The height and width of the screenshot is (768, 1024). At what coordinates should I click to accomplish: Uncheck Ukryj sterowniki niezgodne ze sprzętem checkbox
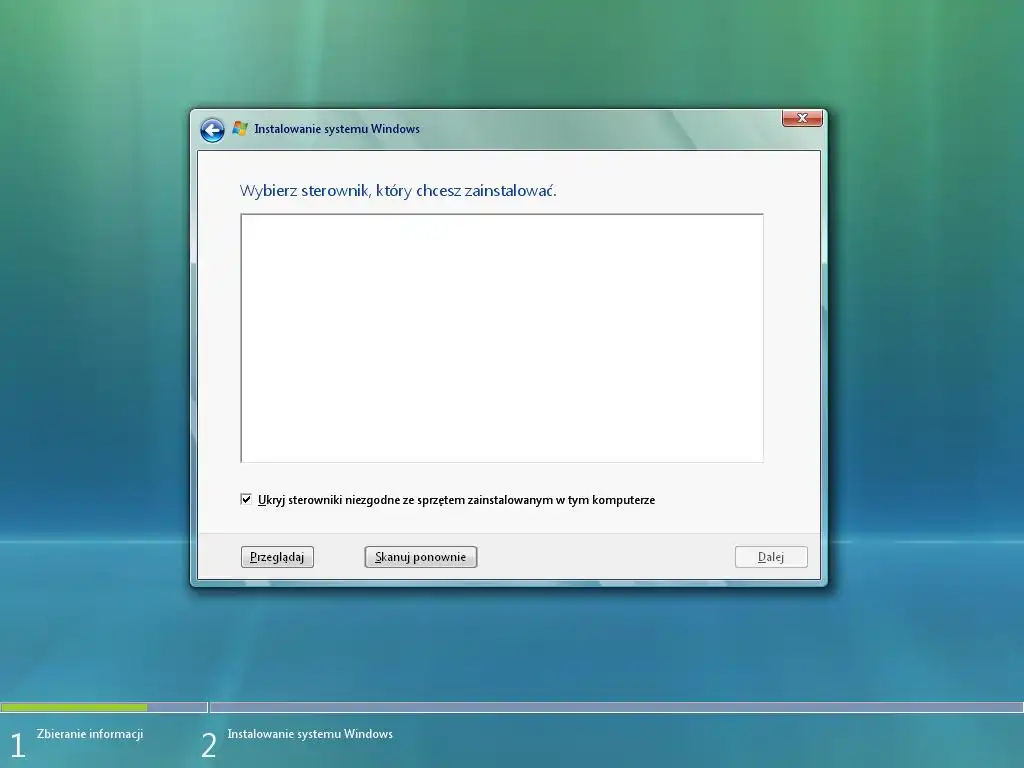tap(246, 500)
